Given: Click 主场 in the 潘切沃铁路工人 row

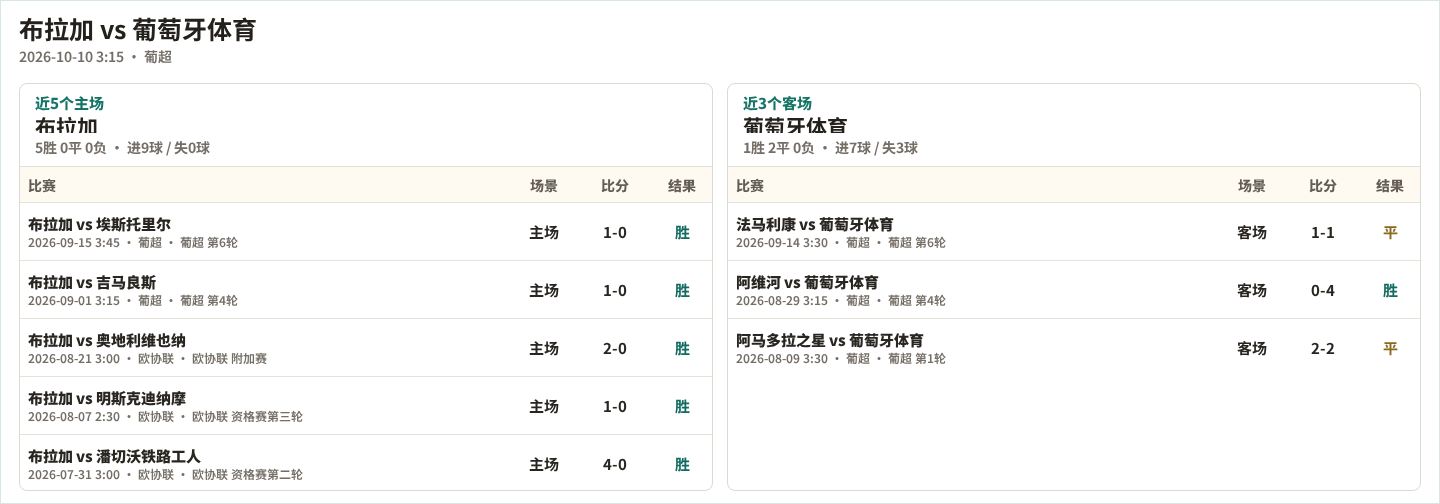Looking at the screenshot, I should click(544, 464).
